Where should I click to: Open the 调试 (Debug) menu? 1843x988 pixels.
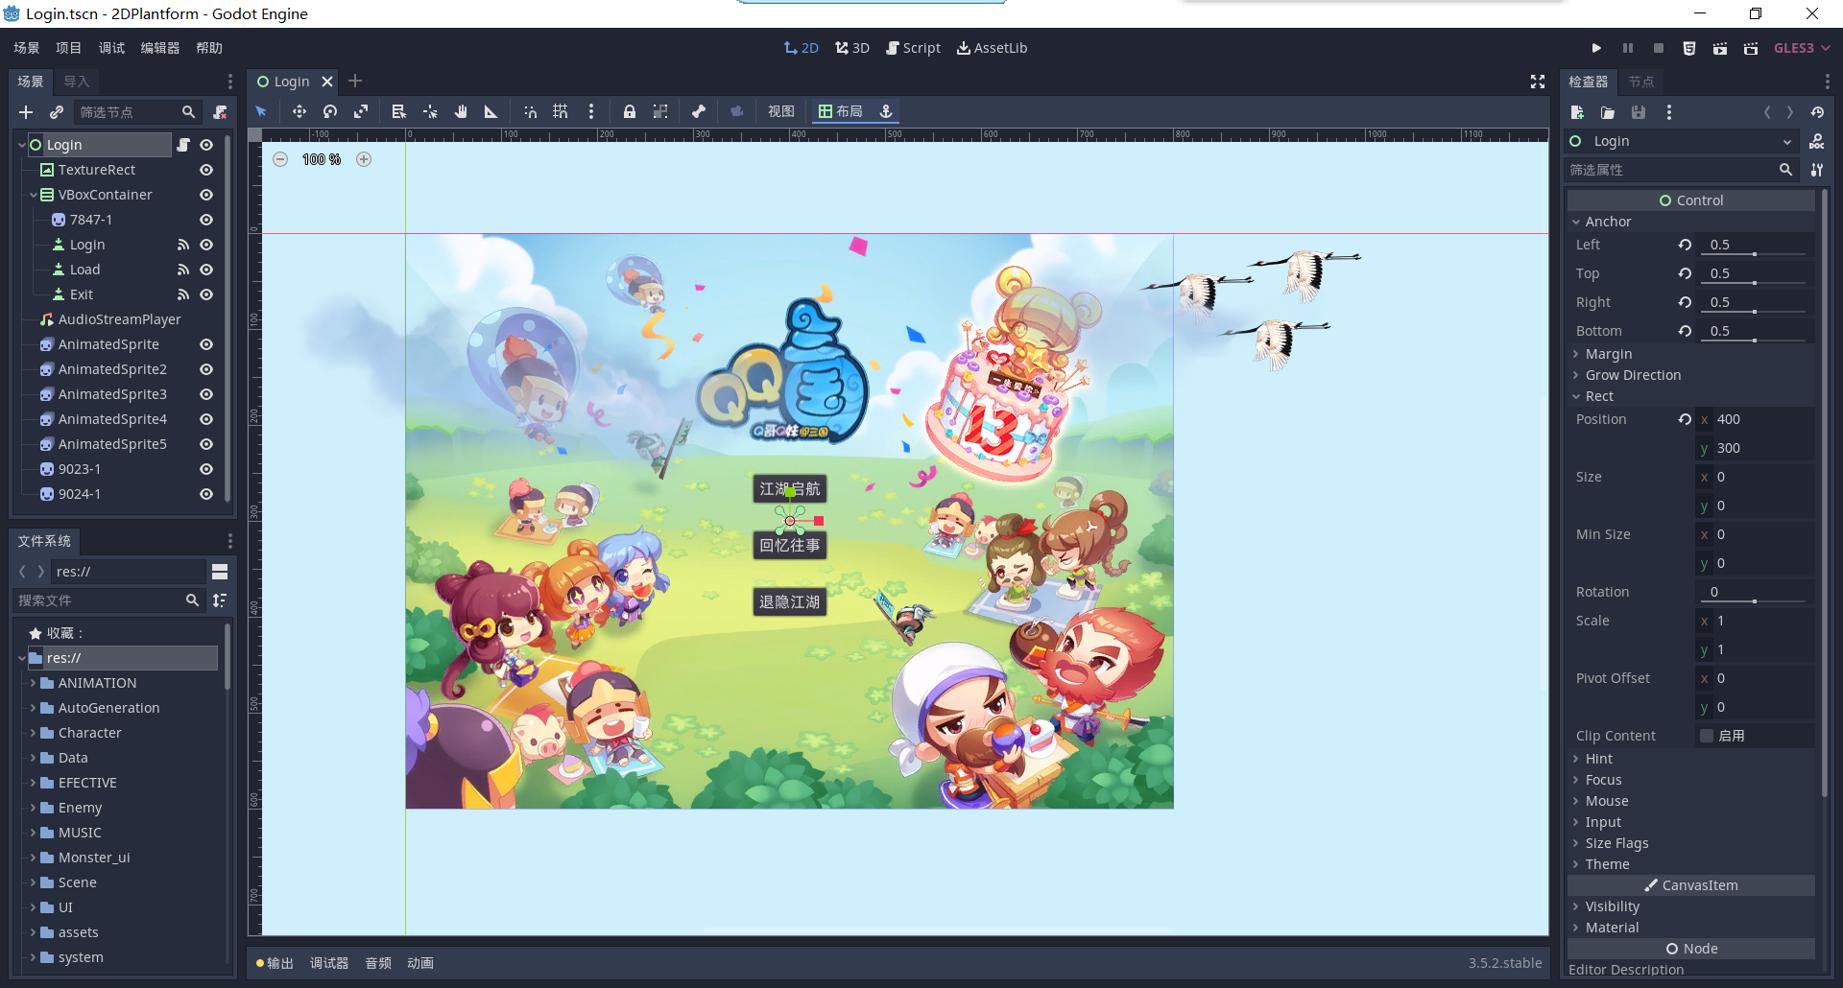pos(111,48)
